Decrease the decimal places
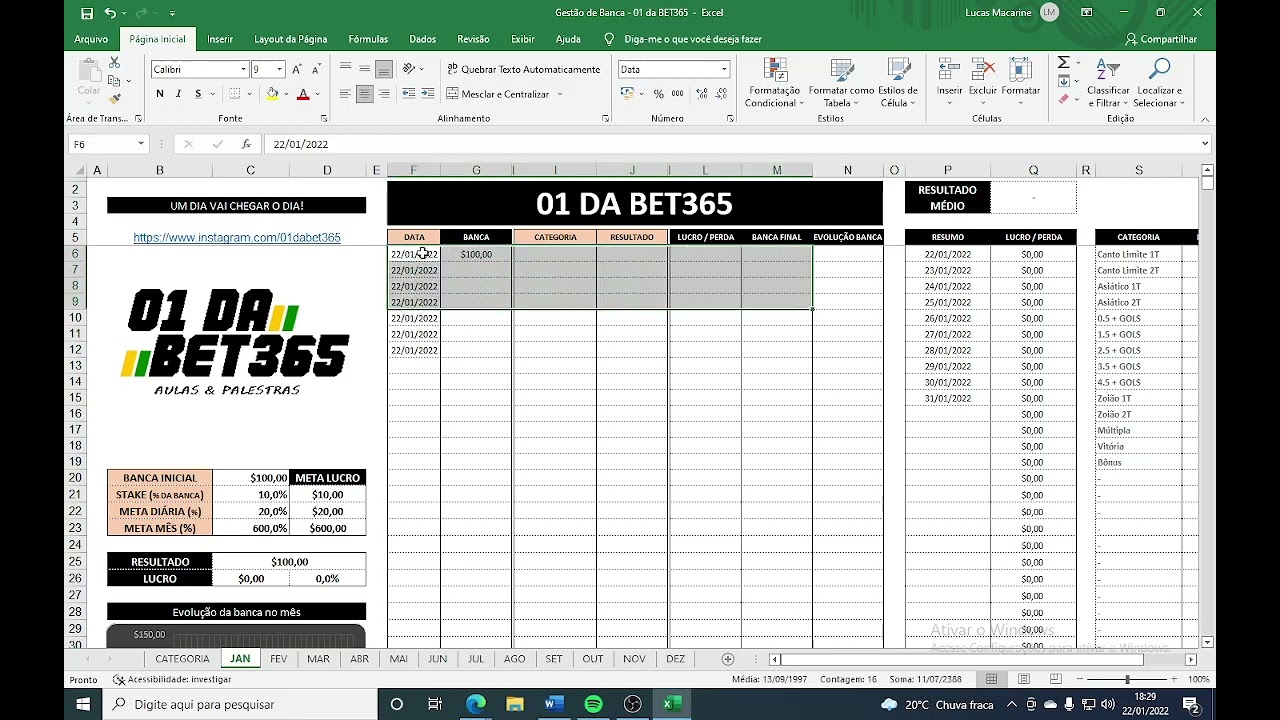This screenshot has height=720, width=1280. [720, 94]
